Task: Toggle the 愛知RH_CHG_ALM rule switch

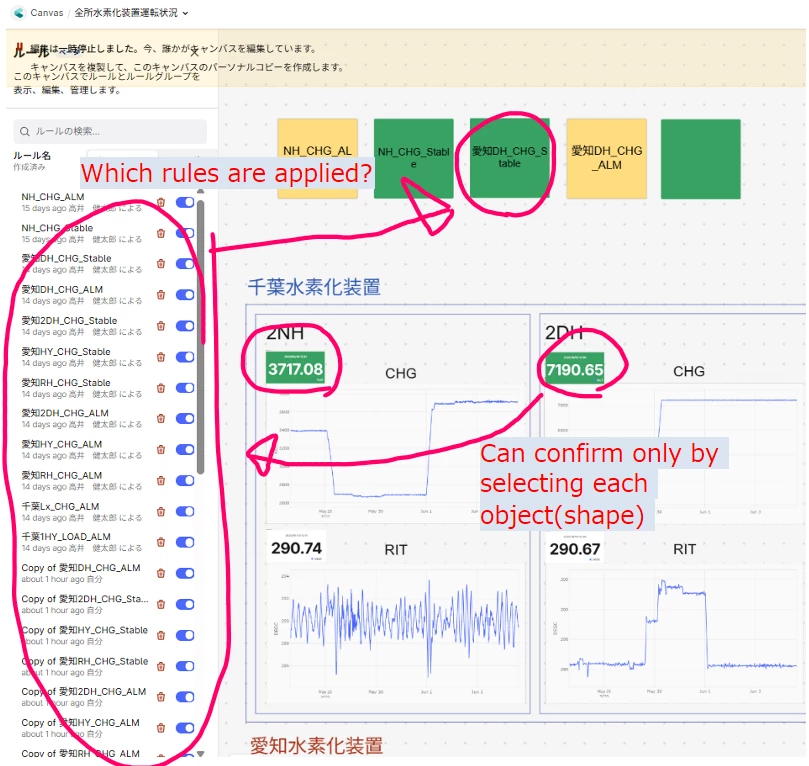Action: point(185,480)
